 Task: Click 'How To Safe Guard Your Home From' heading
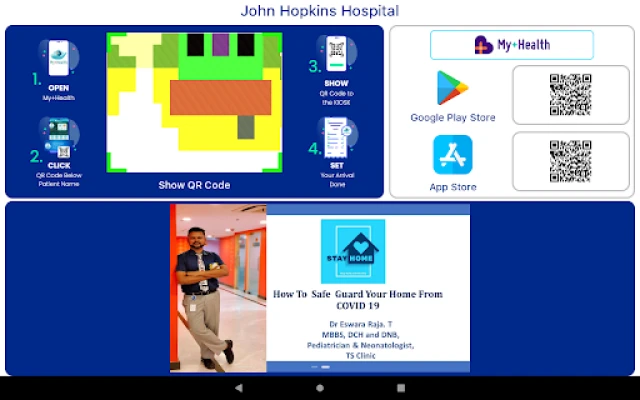tap(358, 294)
